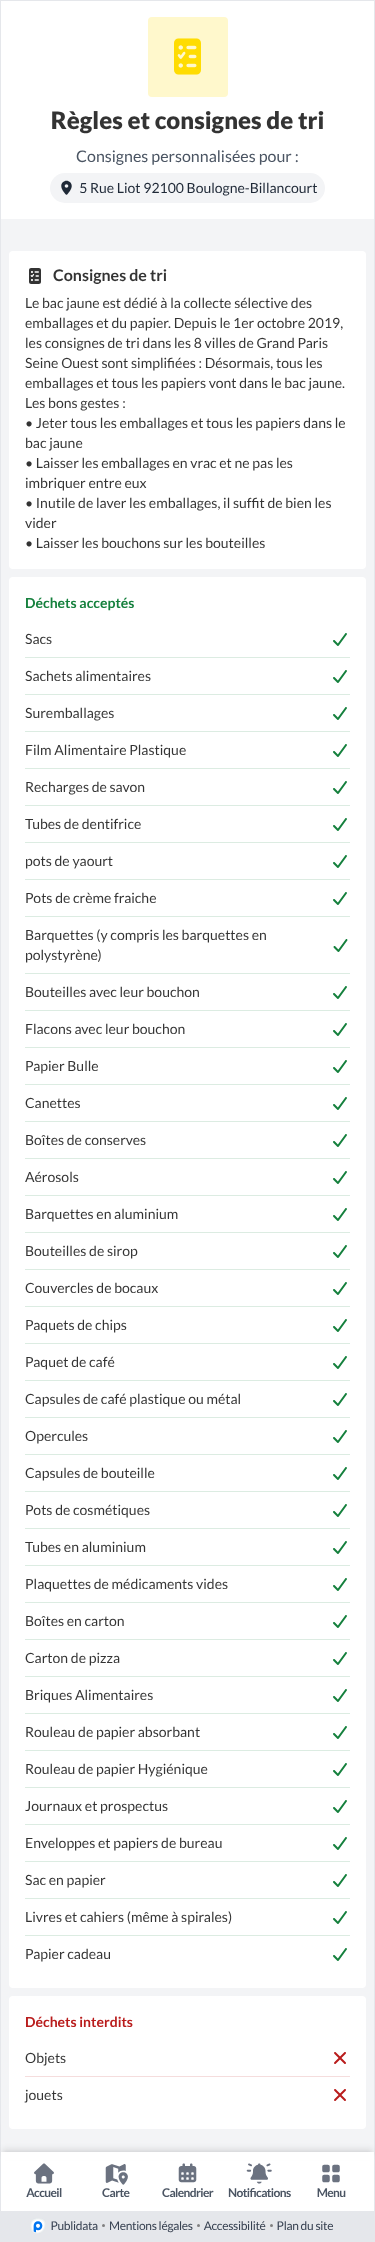
Task: Open the Accueil home icon
Action: [x=44, y=2173]
